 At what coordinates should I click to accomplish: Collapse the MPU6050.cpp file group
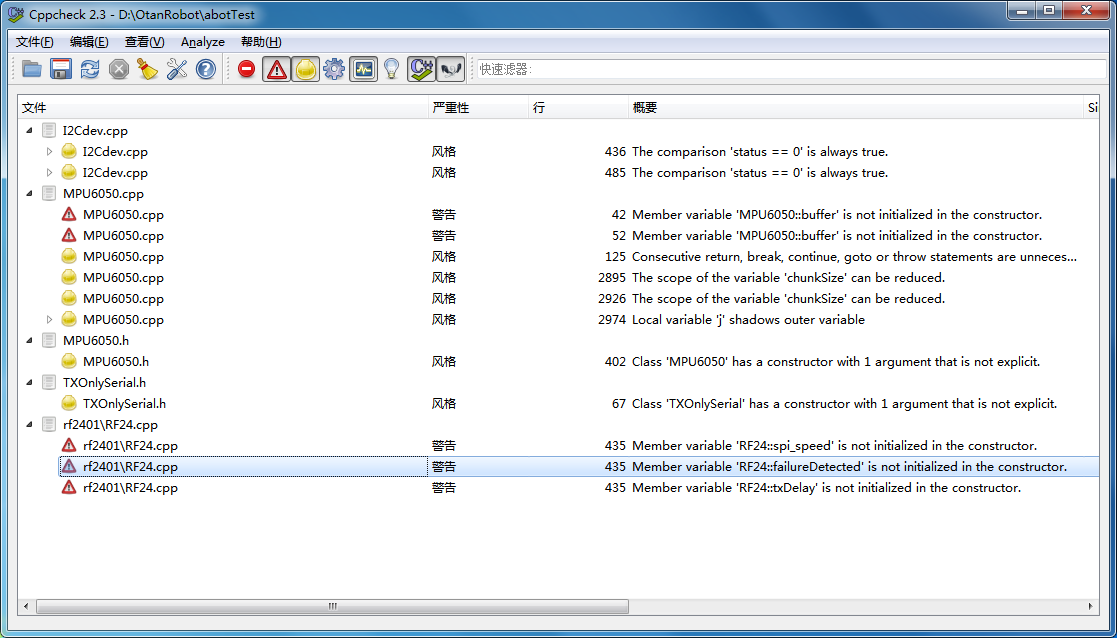(x=28, y=193)
